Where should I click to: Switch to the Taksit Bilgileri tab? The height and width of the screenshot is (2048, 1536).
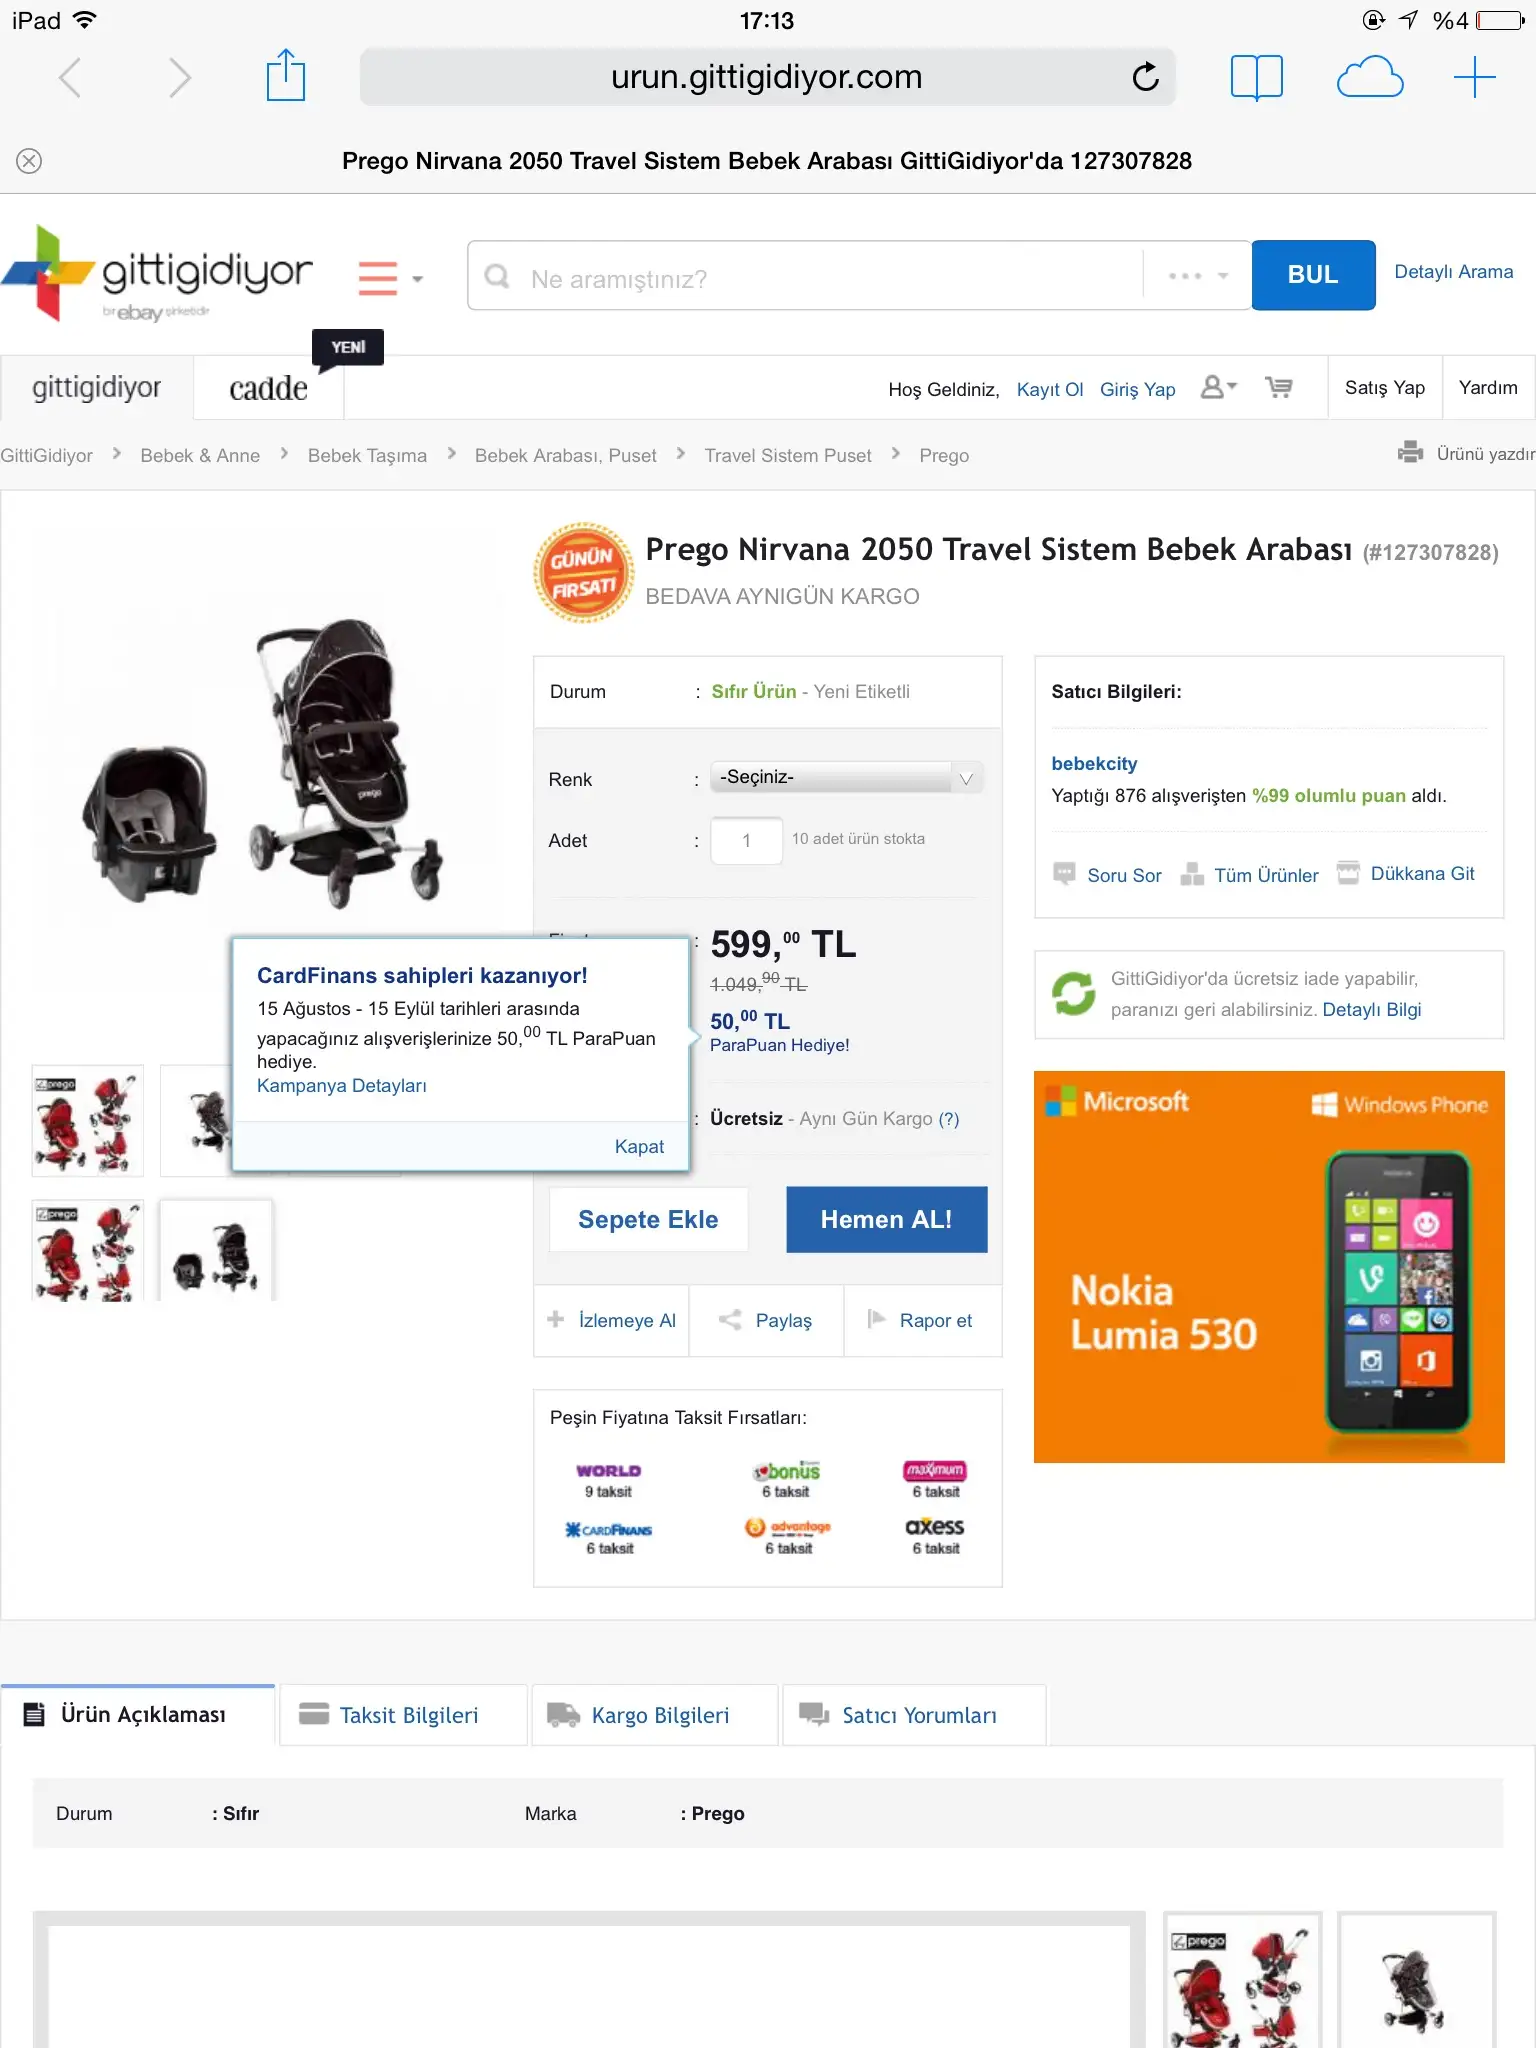pos(403,1715)
